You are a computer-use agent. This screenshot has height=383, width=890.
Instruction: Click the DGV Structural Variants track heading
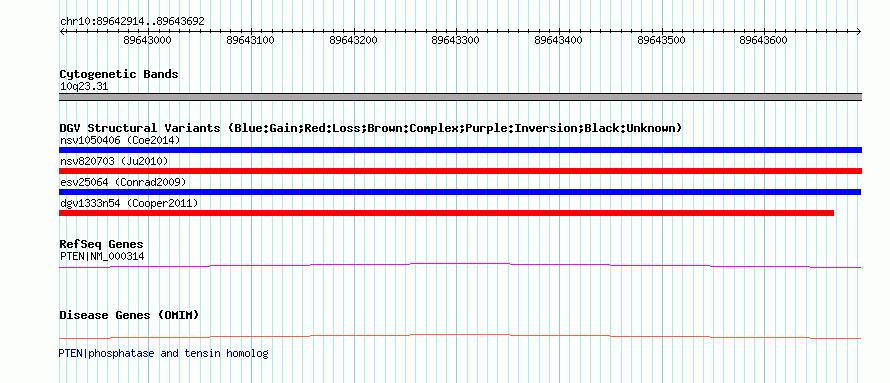click(x=371, y=128)
